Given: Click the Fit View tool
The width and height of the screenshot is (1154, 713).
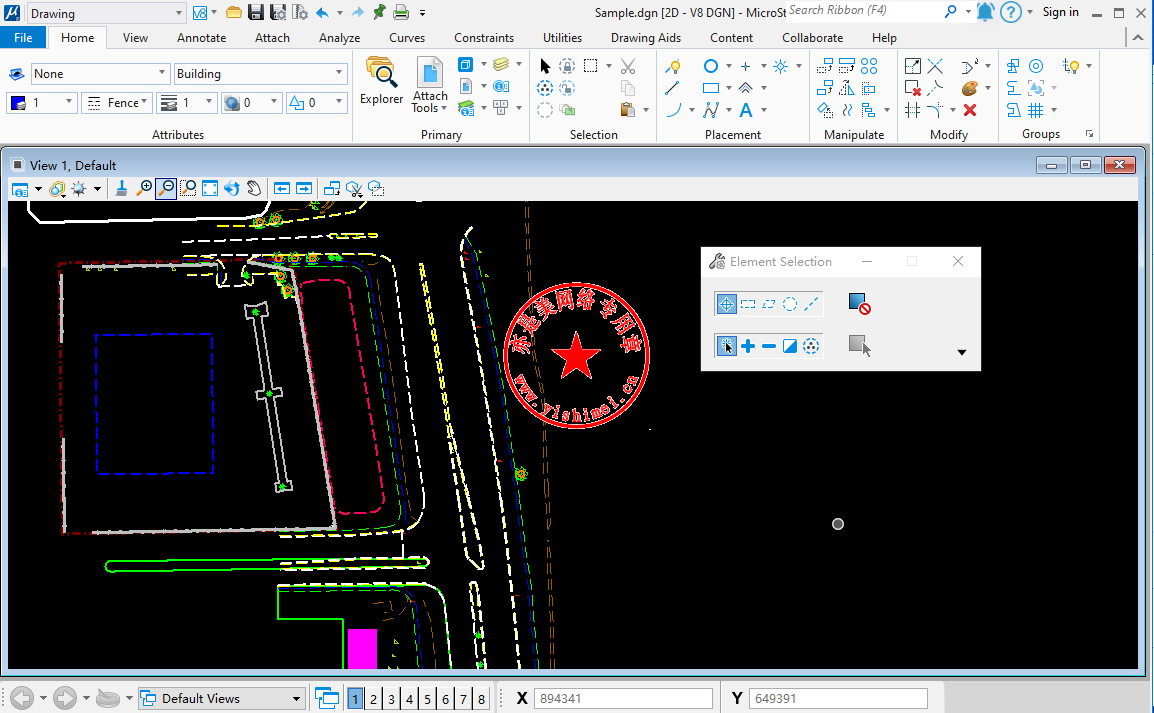Looking at the screenshot, I should click(x=210, y=188).
